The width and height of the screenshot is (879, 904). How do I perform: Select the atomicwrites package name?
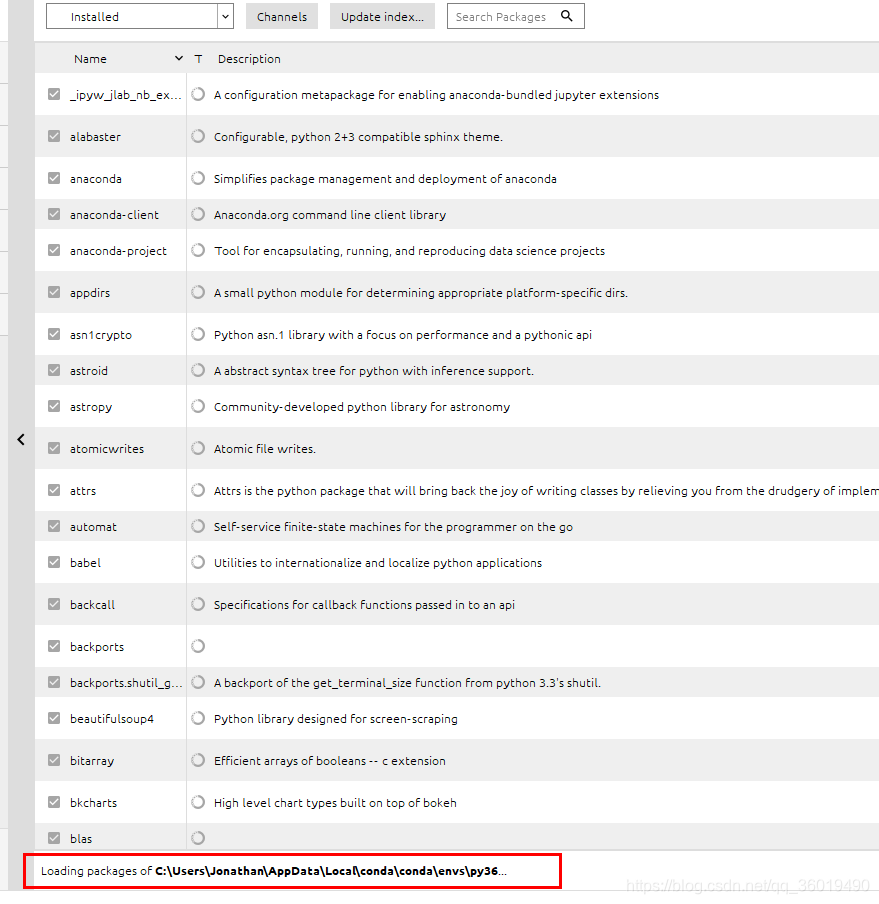(107, 449)
